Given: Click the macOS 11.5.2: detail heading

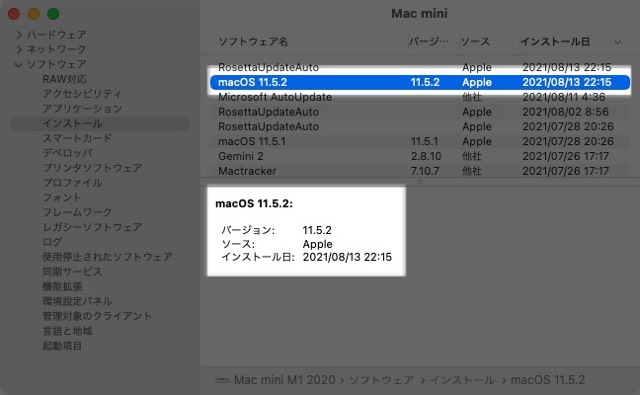Looking at the screenshot, I should (x=254, y=204).
